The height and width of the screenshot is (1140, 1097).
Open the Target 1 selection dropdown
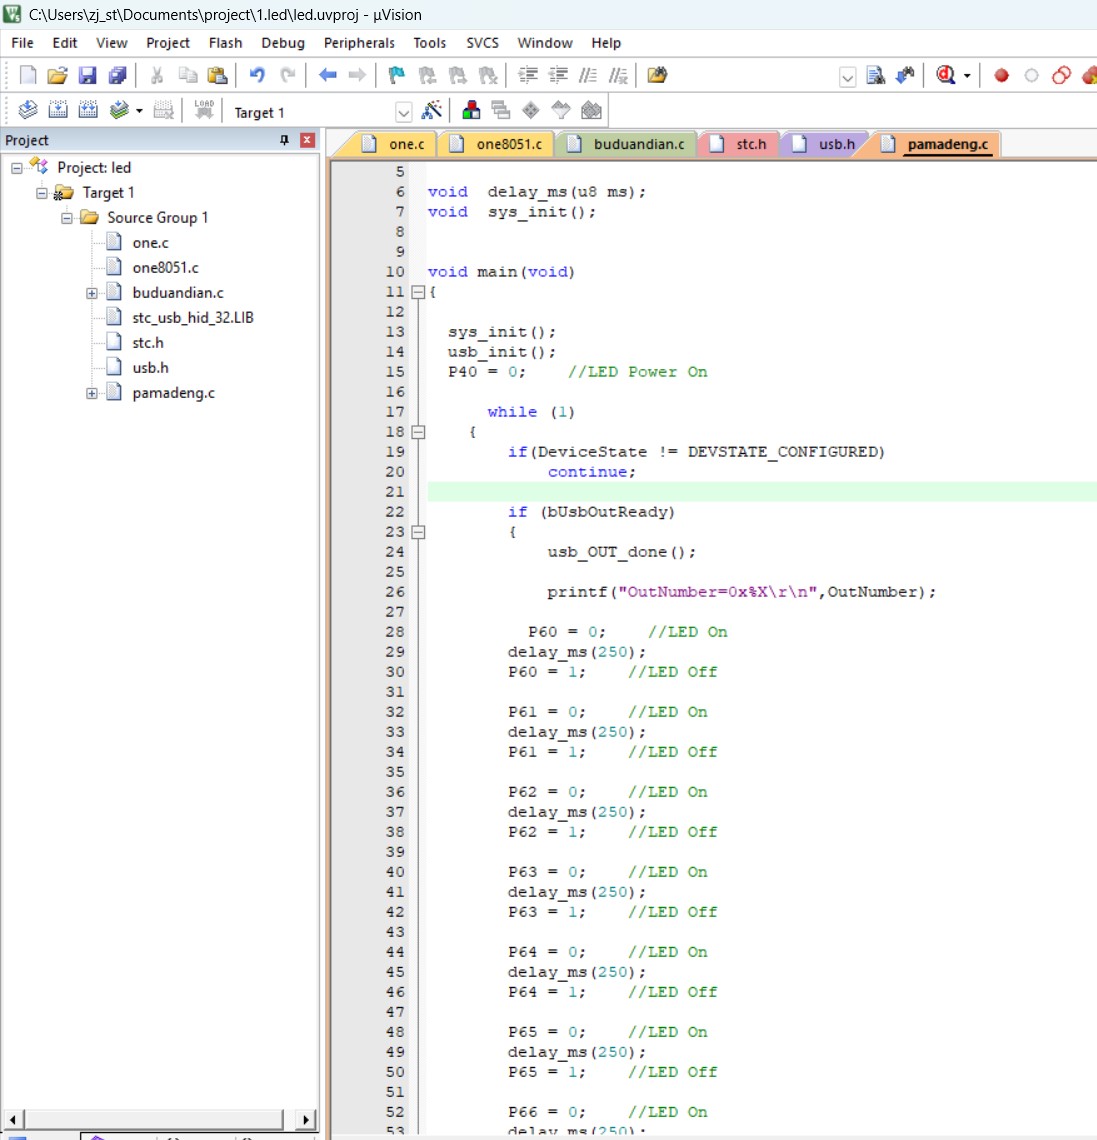point(403,113)
